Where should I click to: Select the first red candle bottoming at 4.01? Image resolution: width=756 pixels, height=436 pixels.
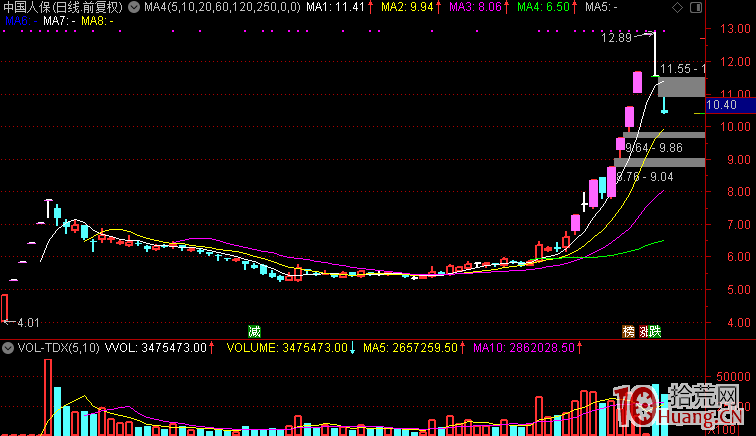pyautogui.click(x=4, y=308)
